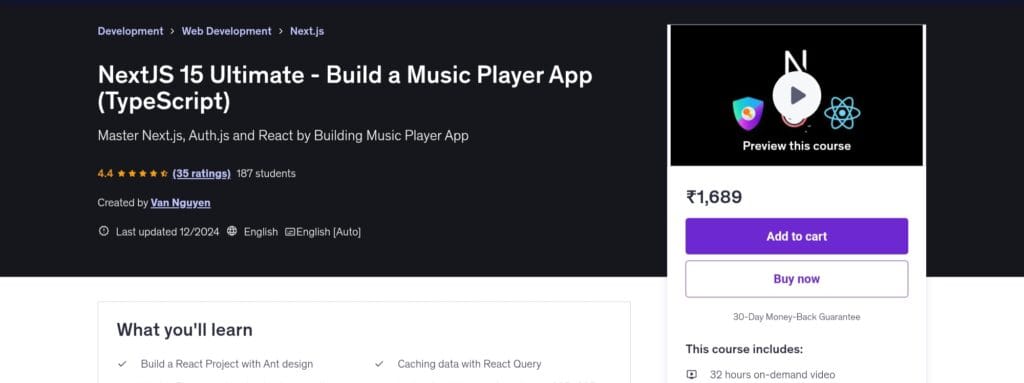Click the last updated alert icon
1024x383 pixels.
coord(103,231)
